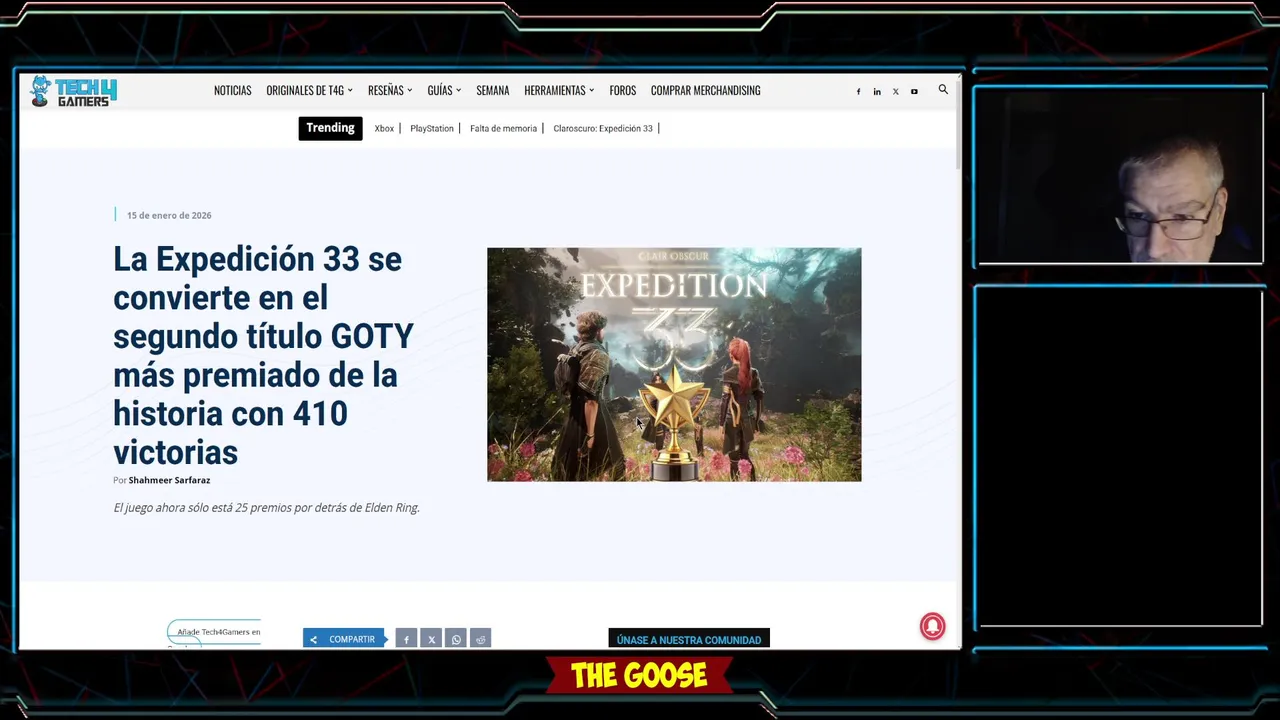Click the webcam video feed
Image resolution: width=1280 pixels, height=720 pixels.
tap(1120, 177)
